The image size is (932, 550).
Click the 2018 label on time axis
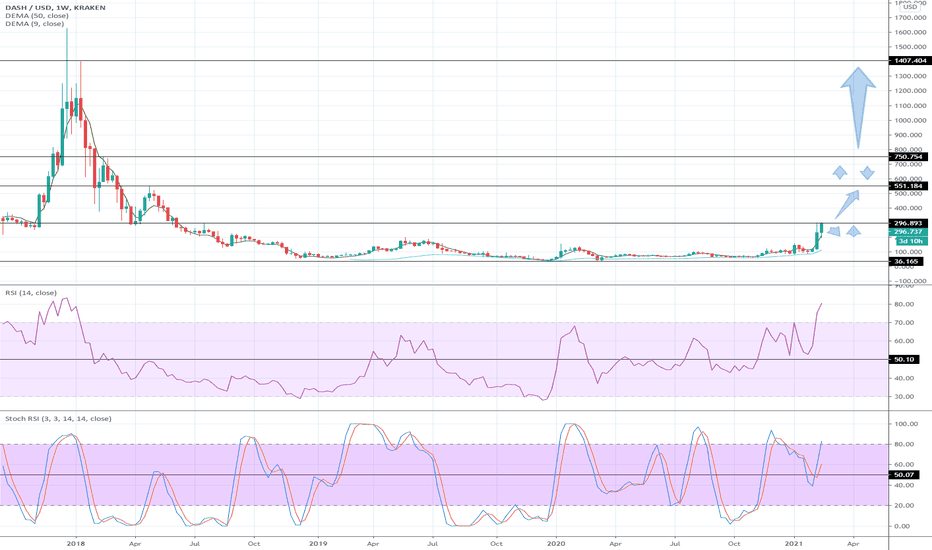click(76, 543)
